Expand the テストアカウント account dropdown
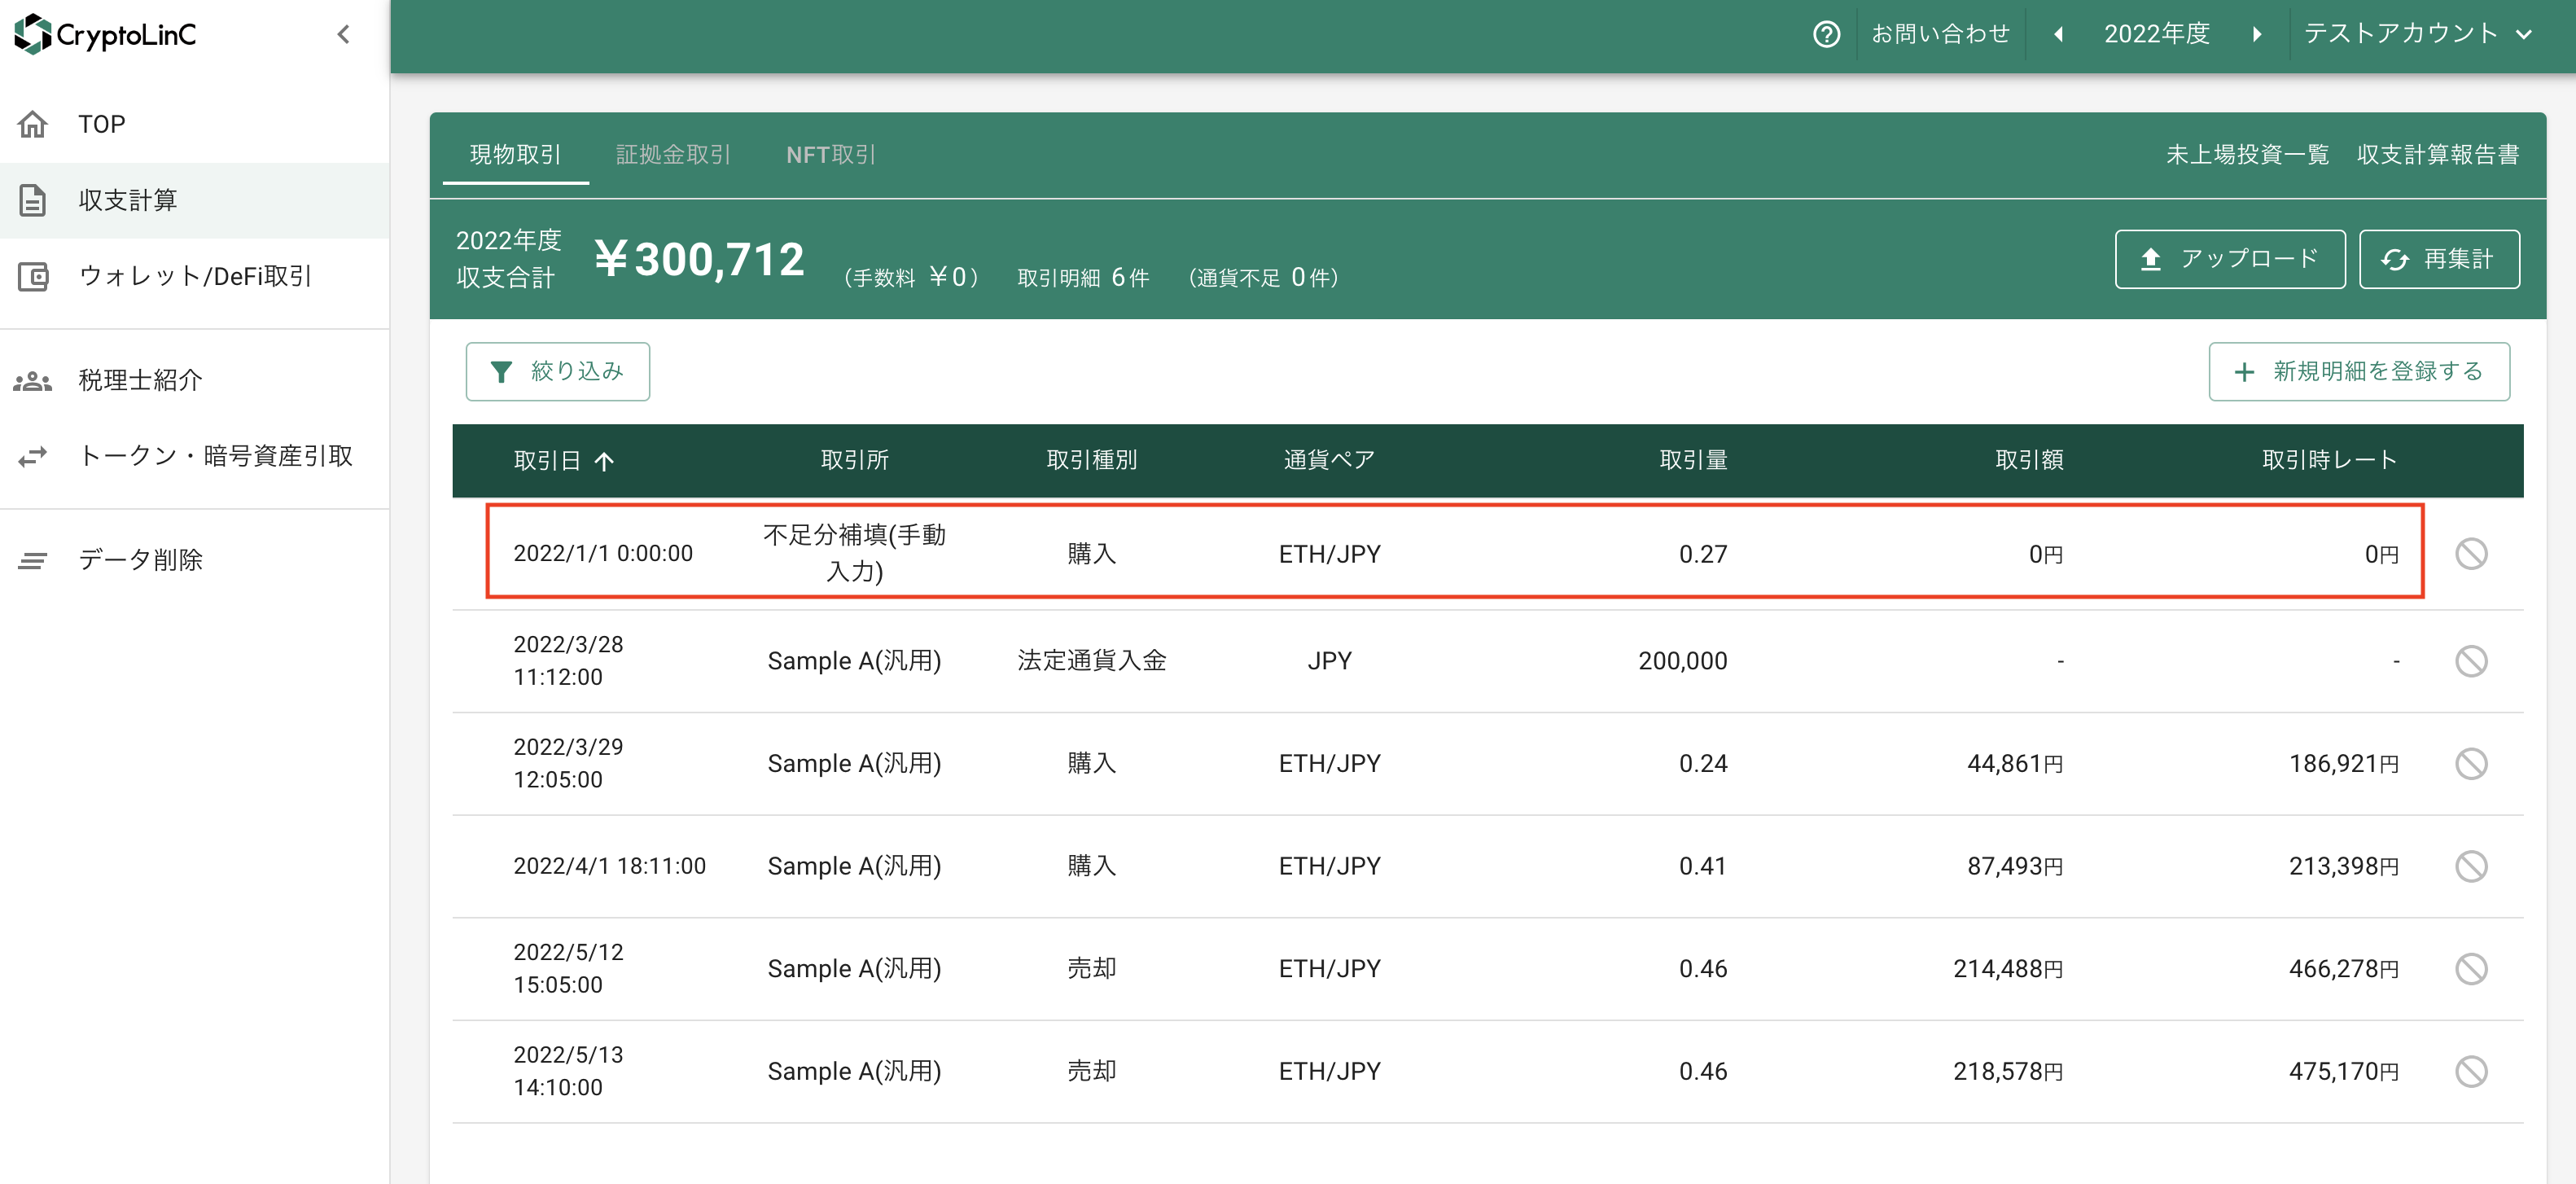 (x=2418, y=34)
